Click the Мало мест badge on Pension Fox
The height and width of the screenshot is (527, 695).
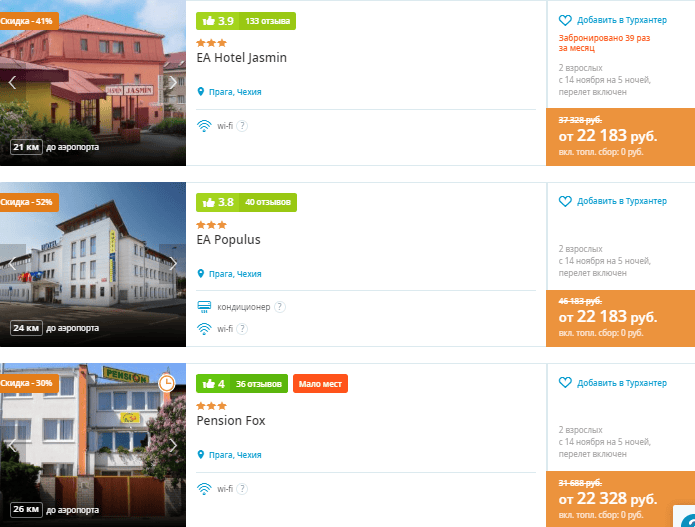[x=320, y=384]
